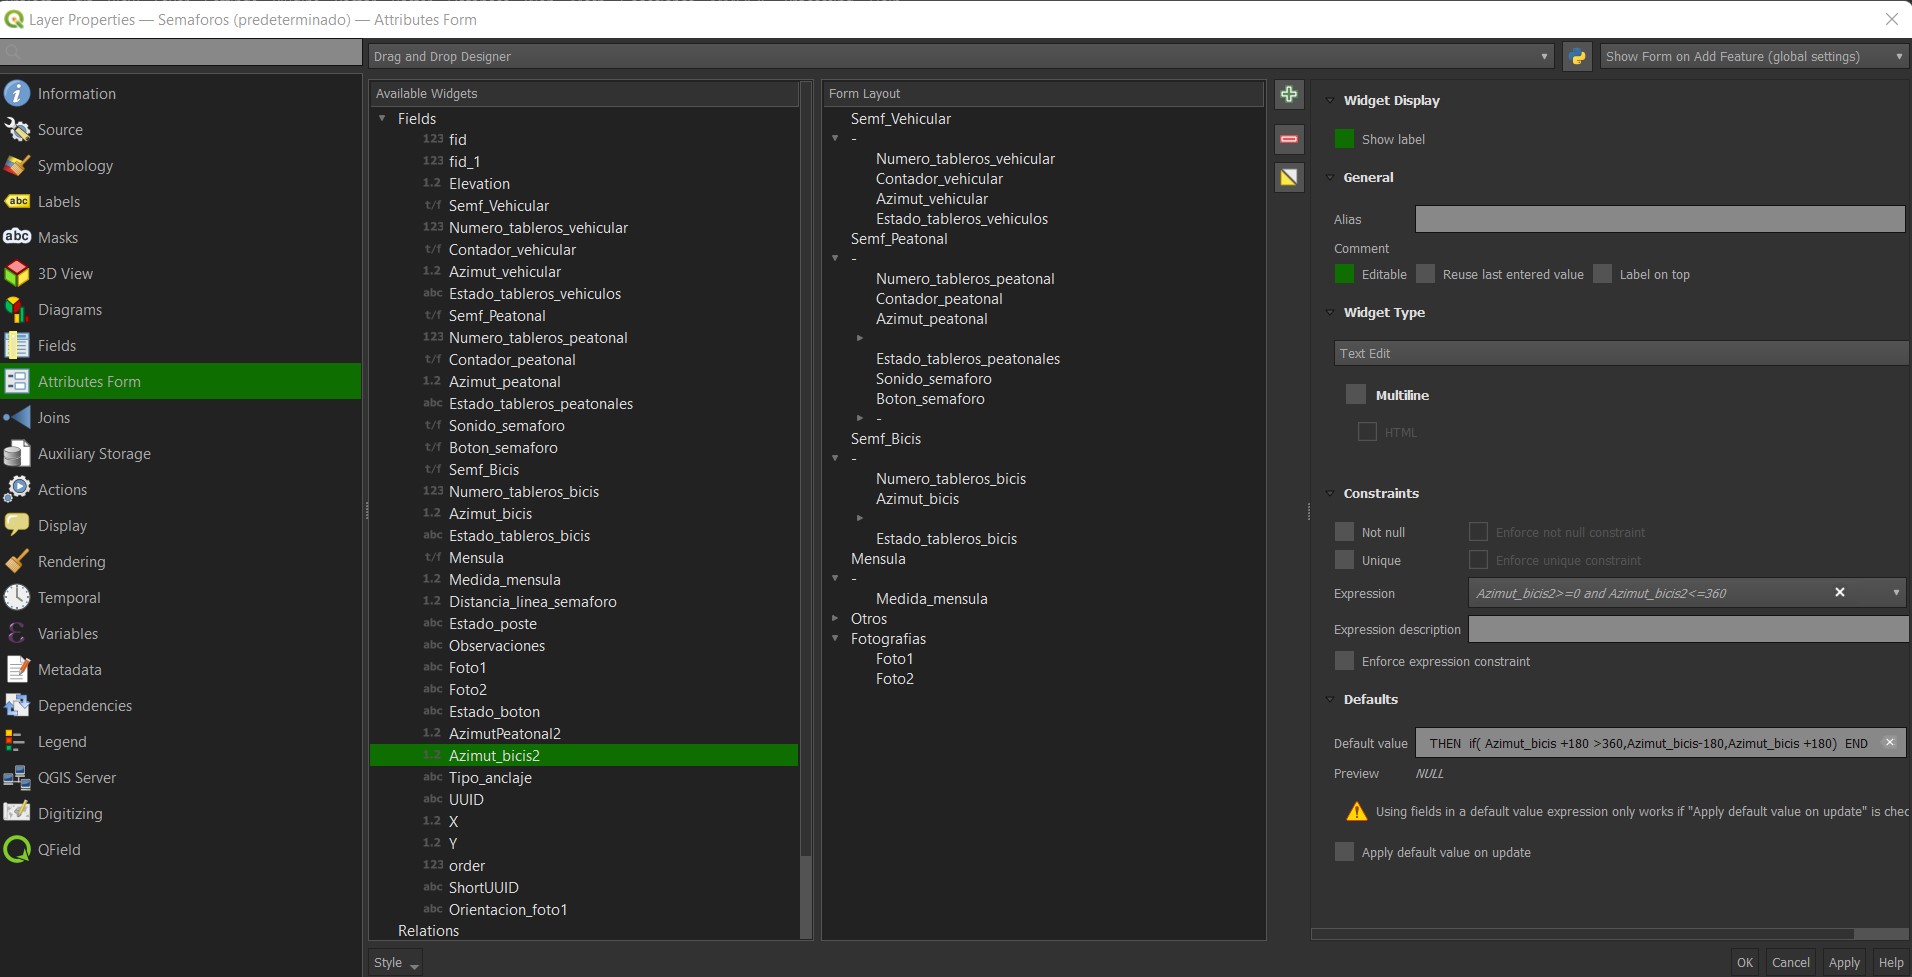Open the Temporal clock icon
1912x977 pixels.
[x=17, y=597]
